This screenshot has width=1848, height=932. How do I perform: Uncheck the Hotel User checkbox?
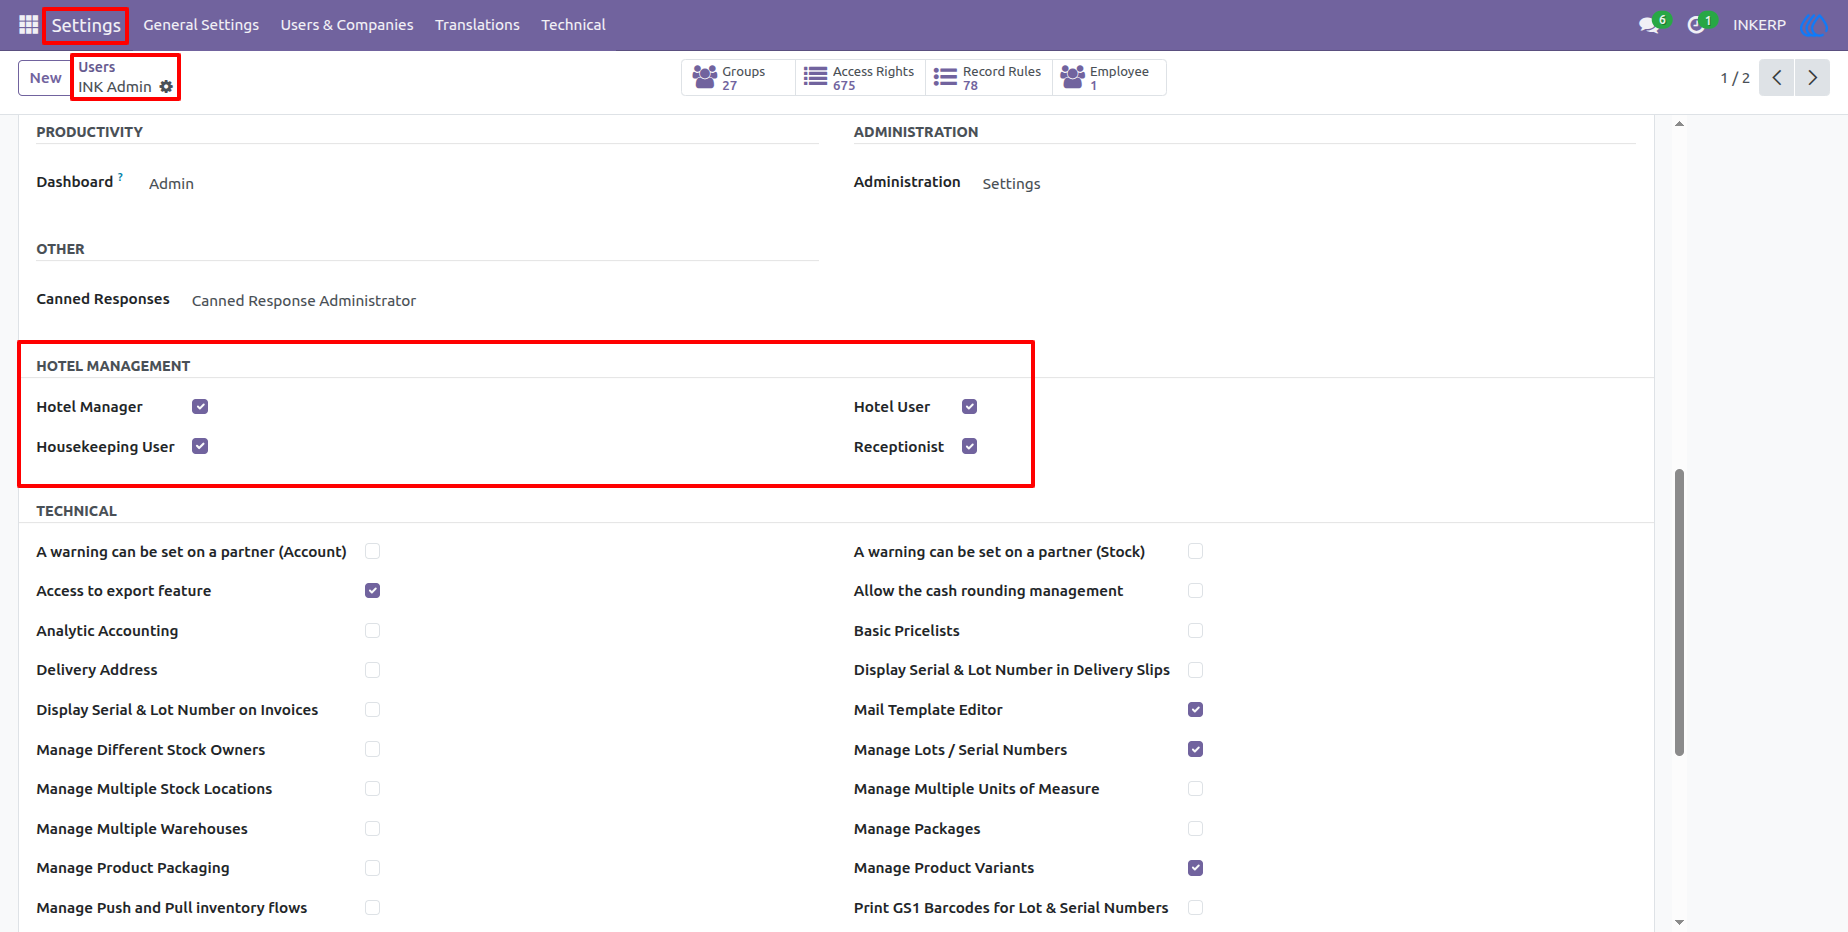969,407
